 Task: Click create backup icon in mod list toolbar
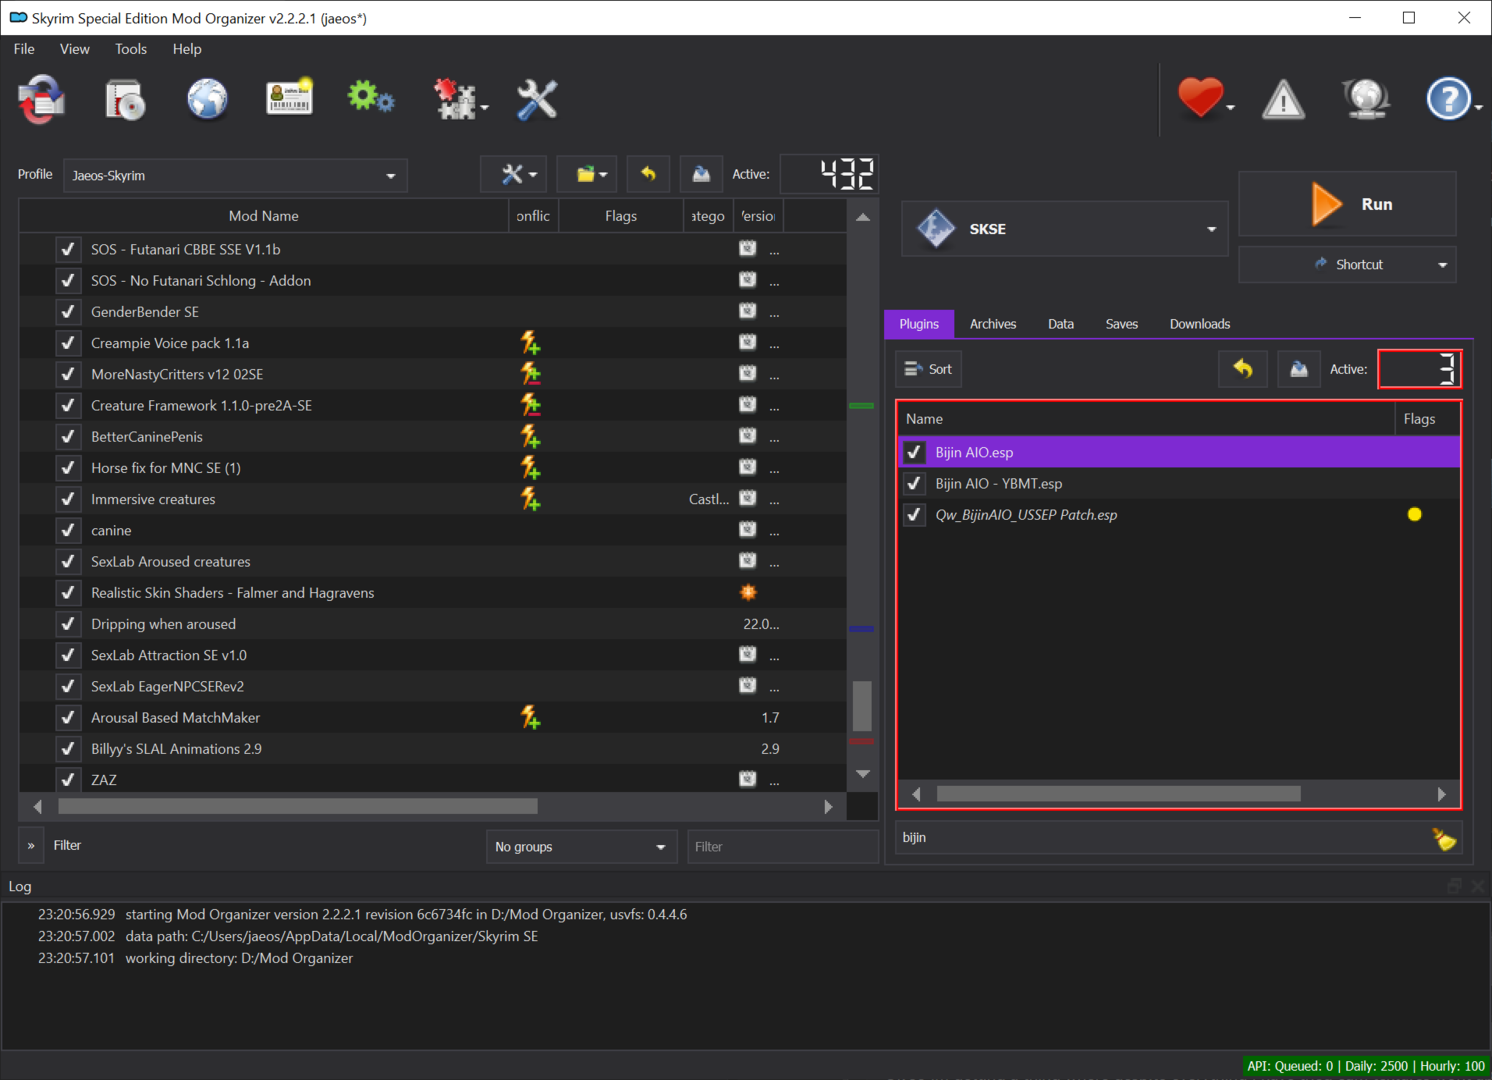click(x=701, y=174)
